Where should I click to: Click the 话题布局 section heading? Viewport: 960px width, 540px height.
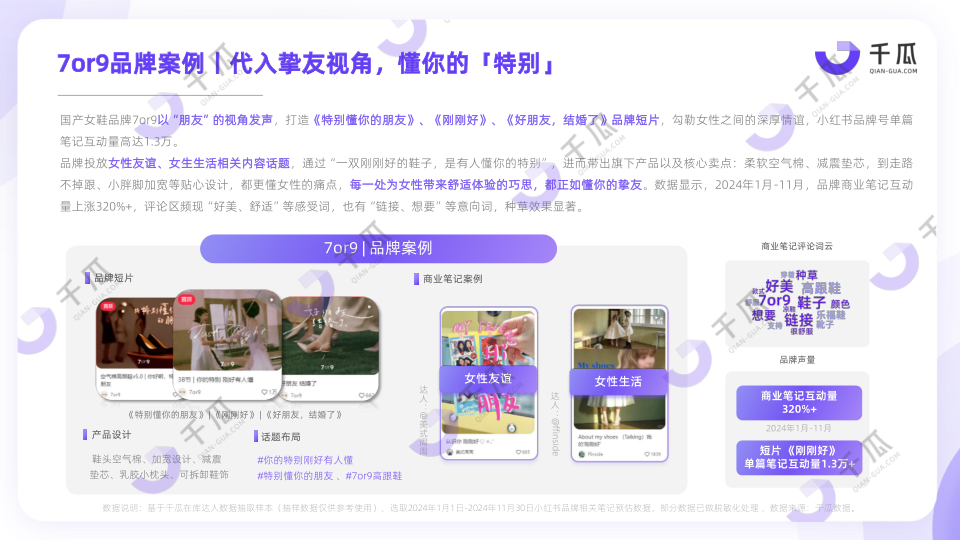(x=280, y=437)
